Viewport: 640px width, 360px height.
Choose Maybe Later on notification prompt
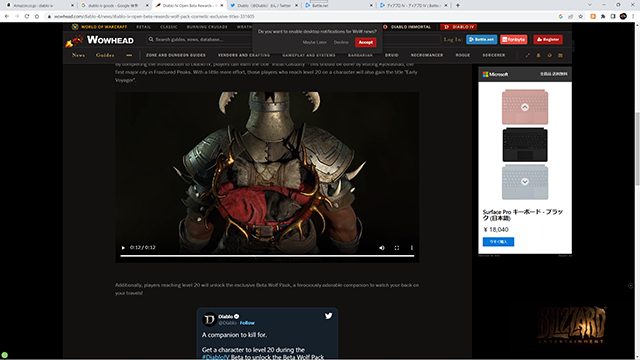click(x=315, y=42)
